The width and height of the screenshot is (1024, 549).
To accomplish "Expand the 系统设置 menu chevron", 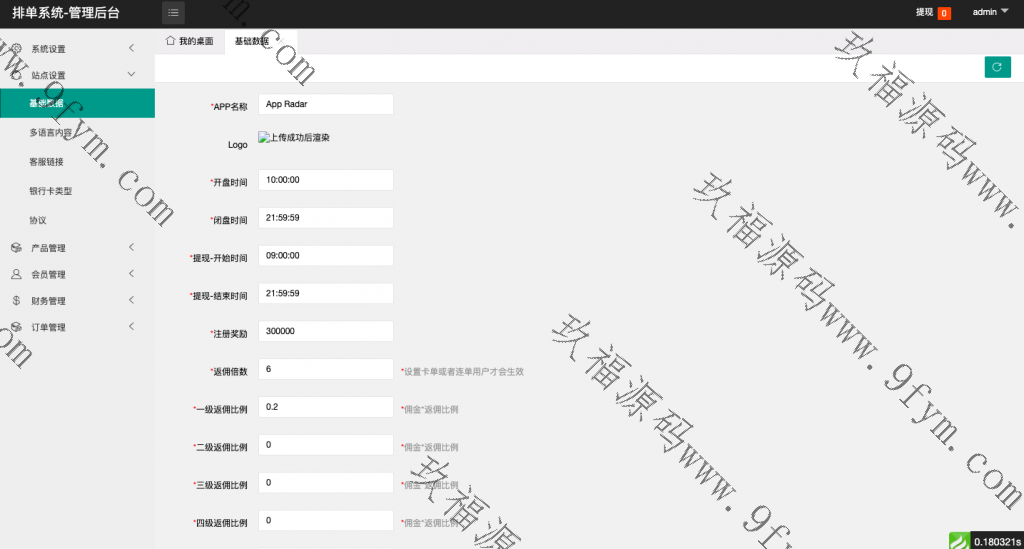I will click(x=132, y=48).
